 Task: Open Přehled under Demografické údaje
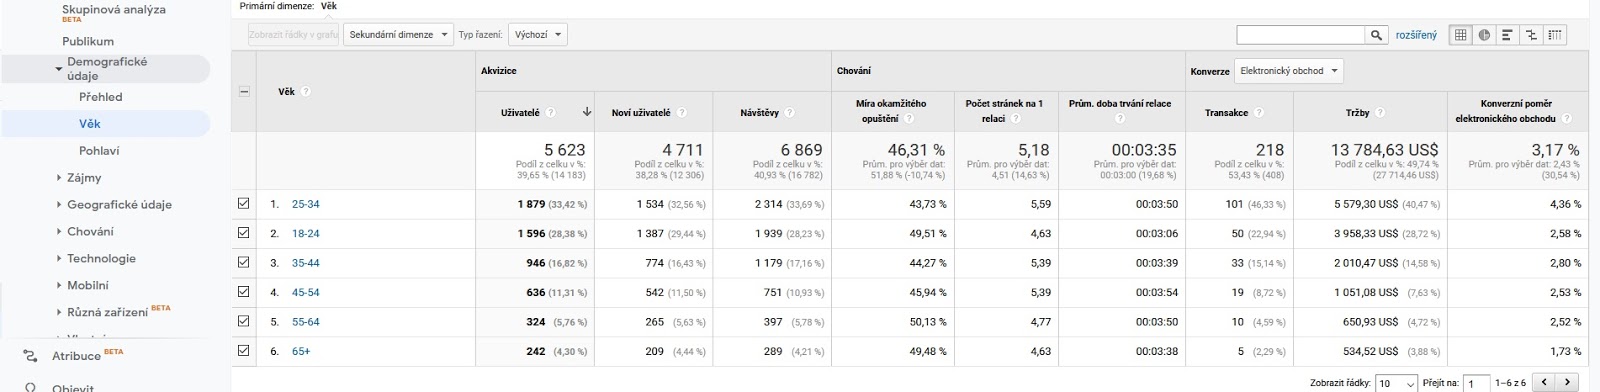[101, 97]
